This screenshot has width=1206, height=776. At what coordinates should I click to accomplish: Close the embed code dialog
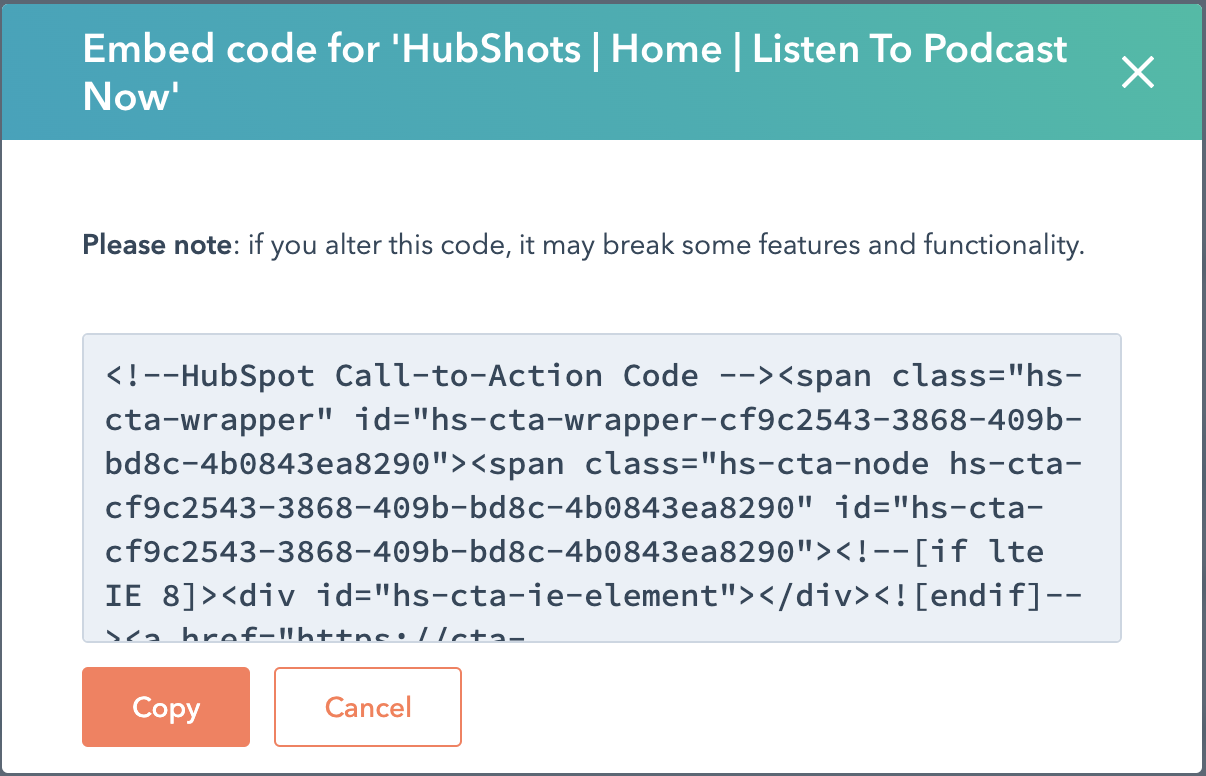[x=1138, y=72]
